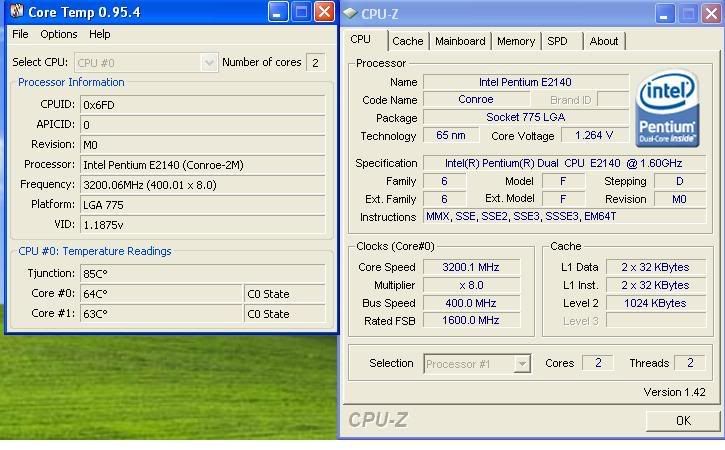Click the OK button in CPU-Z
This screenshot has height=450, width=725.
683,420
